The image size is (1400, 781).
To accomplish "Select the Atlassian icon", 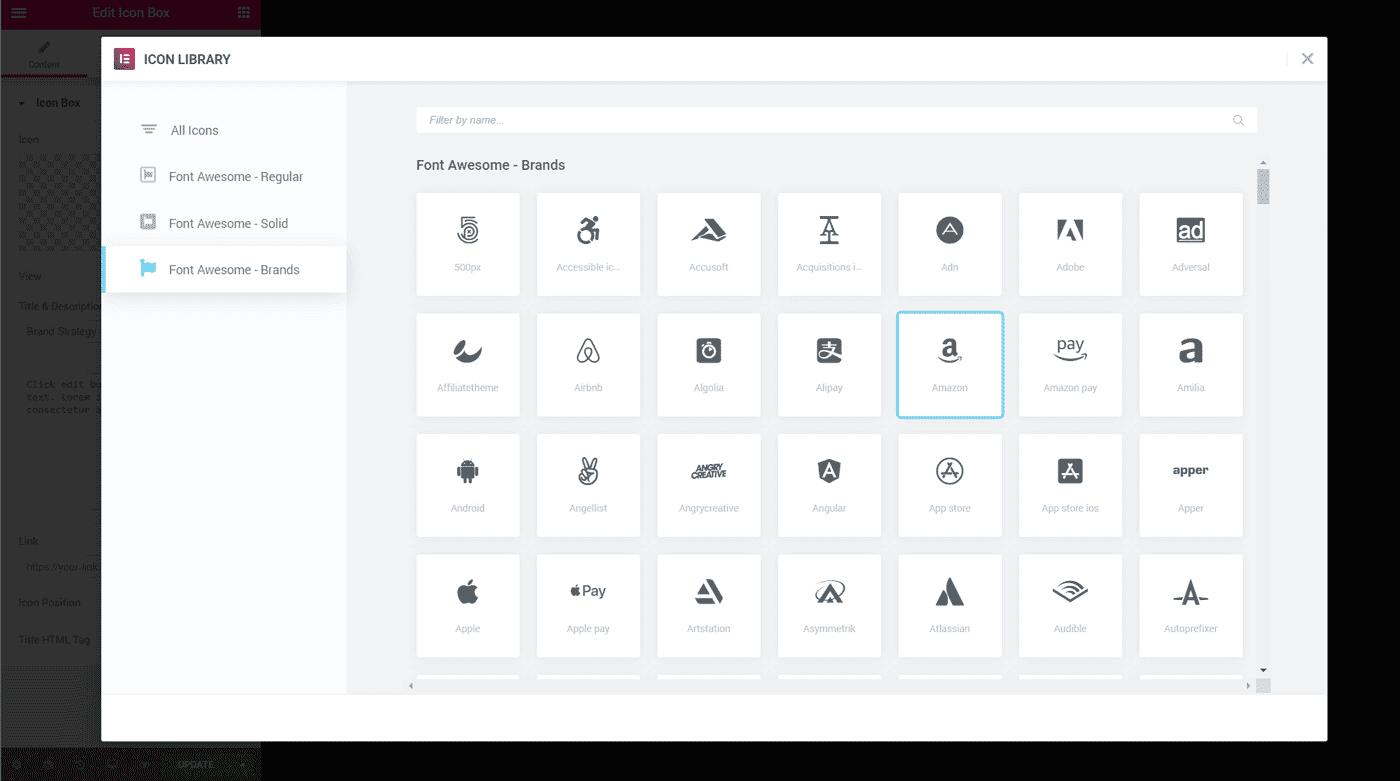I will point(950,606).
